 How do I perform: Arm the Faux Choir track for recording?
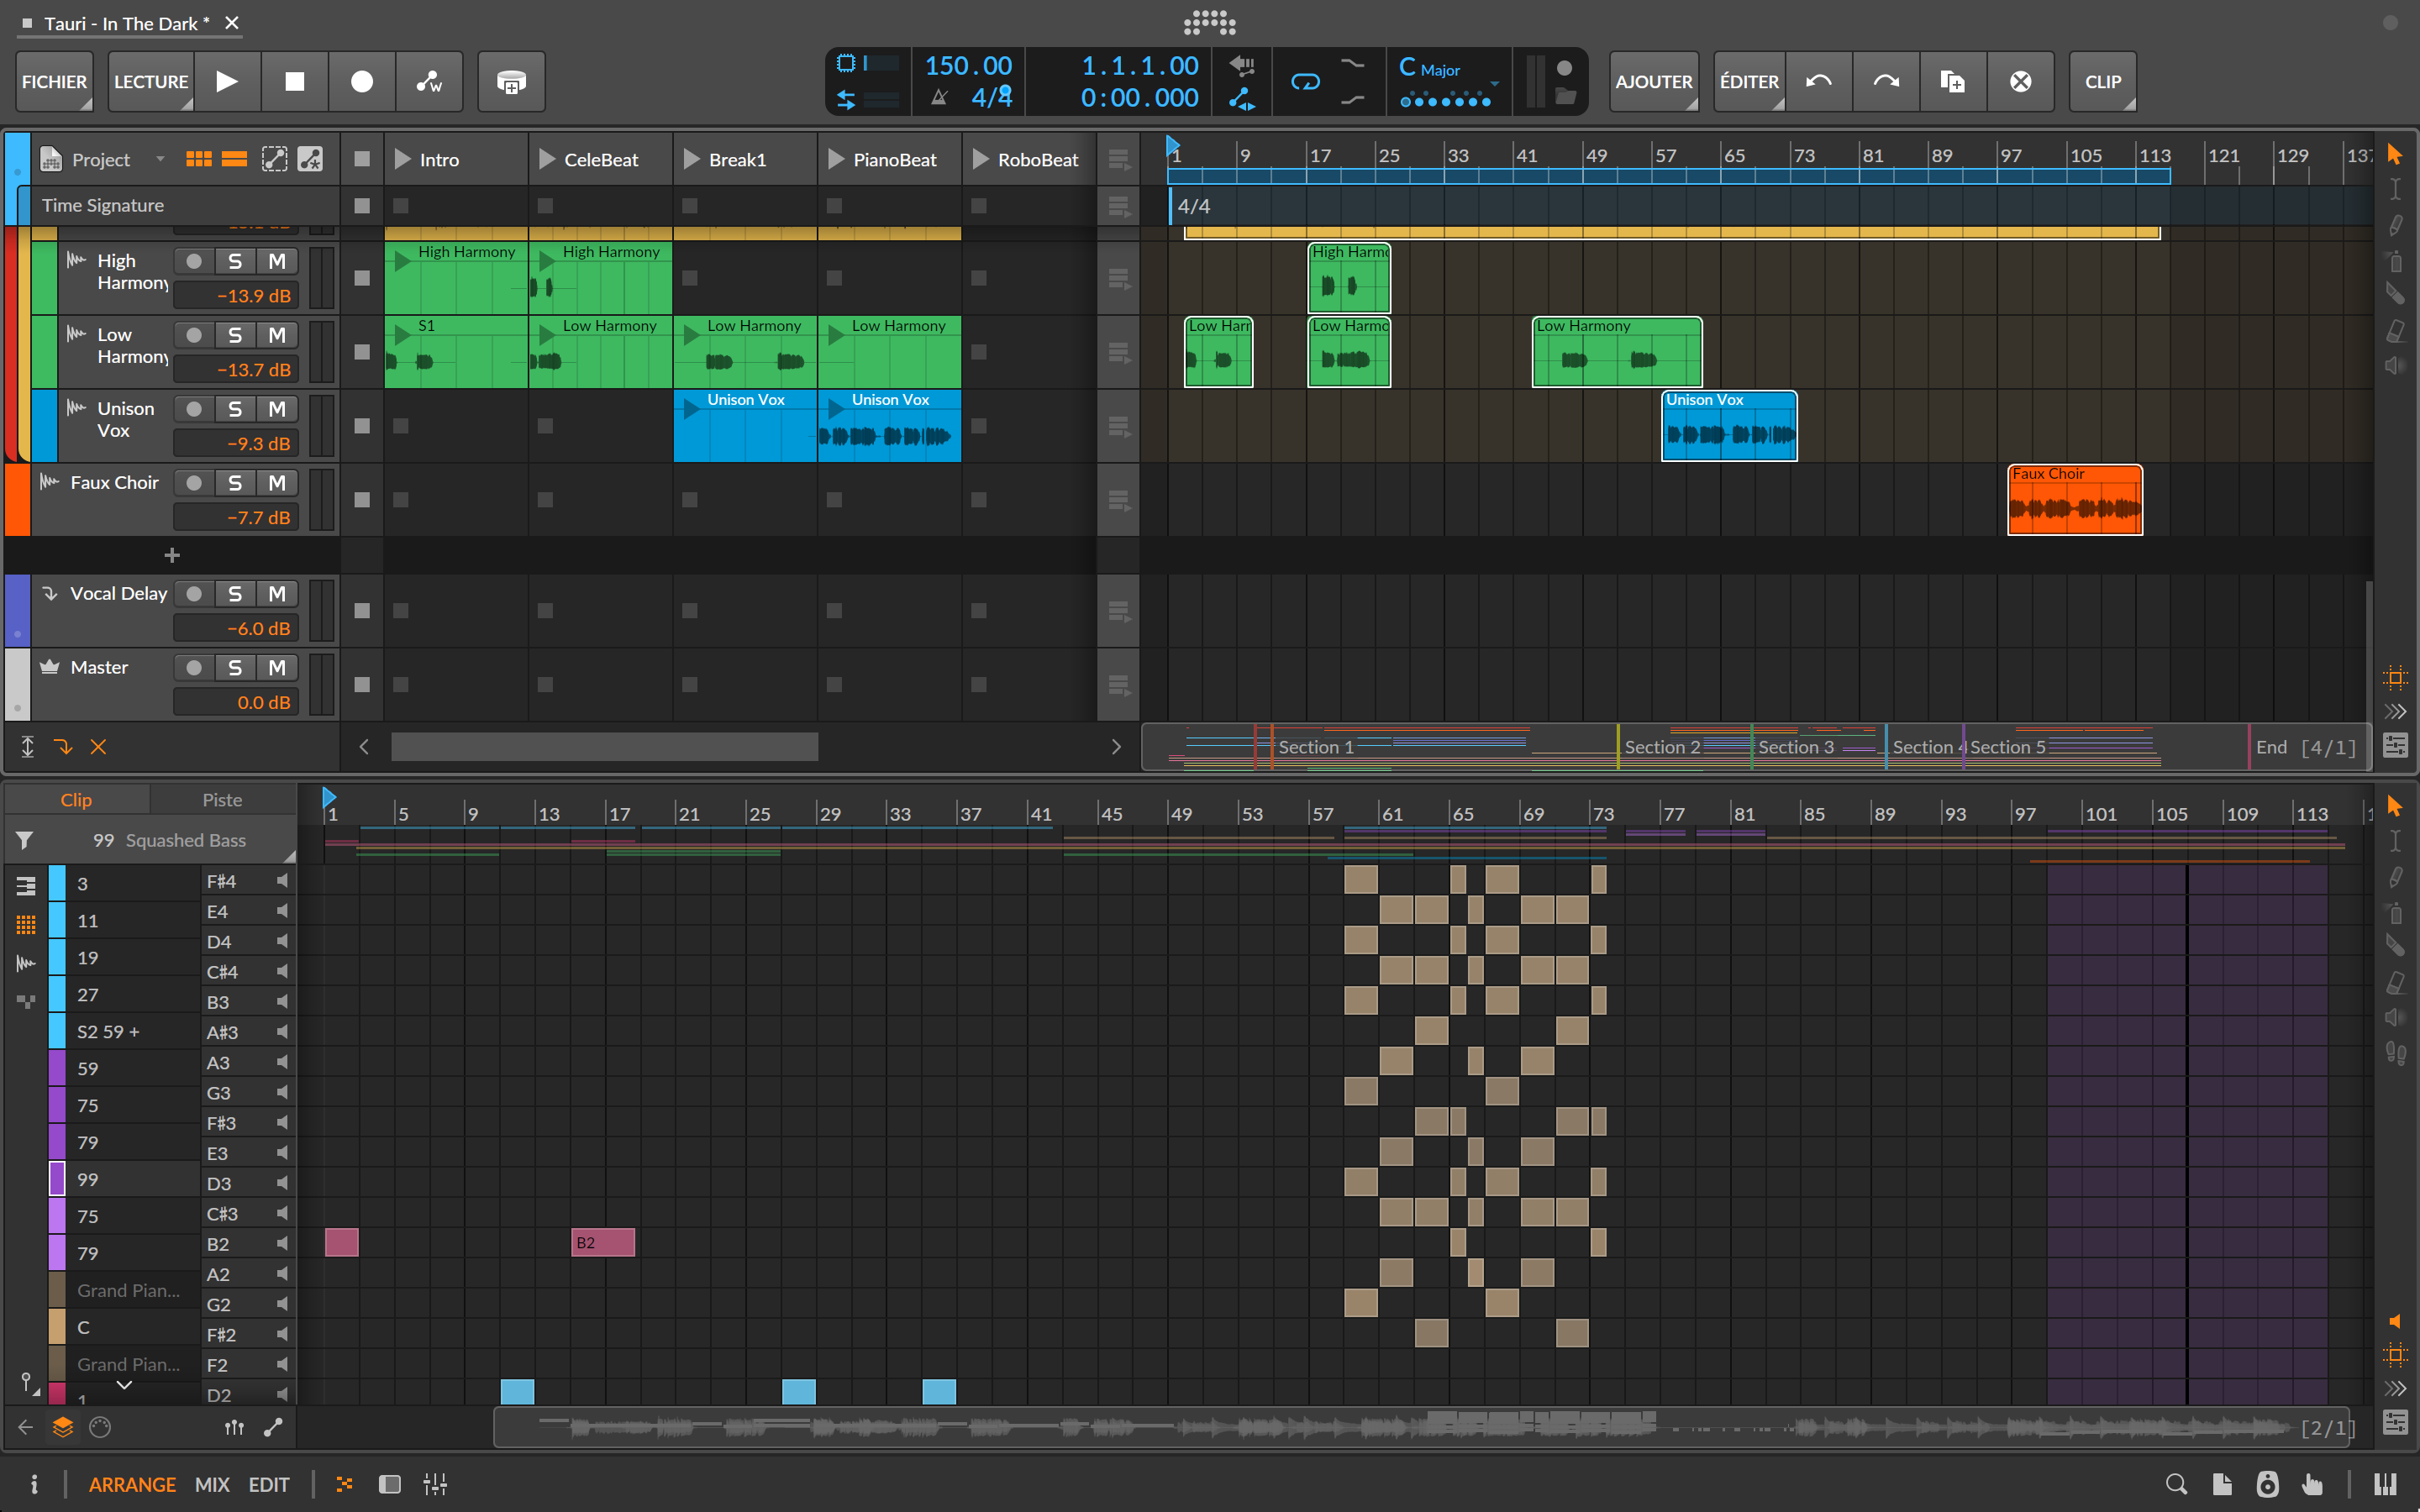coord(194,482)
